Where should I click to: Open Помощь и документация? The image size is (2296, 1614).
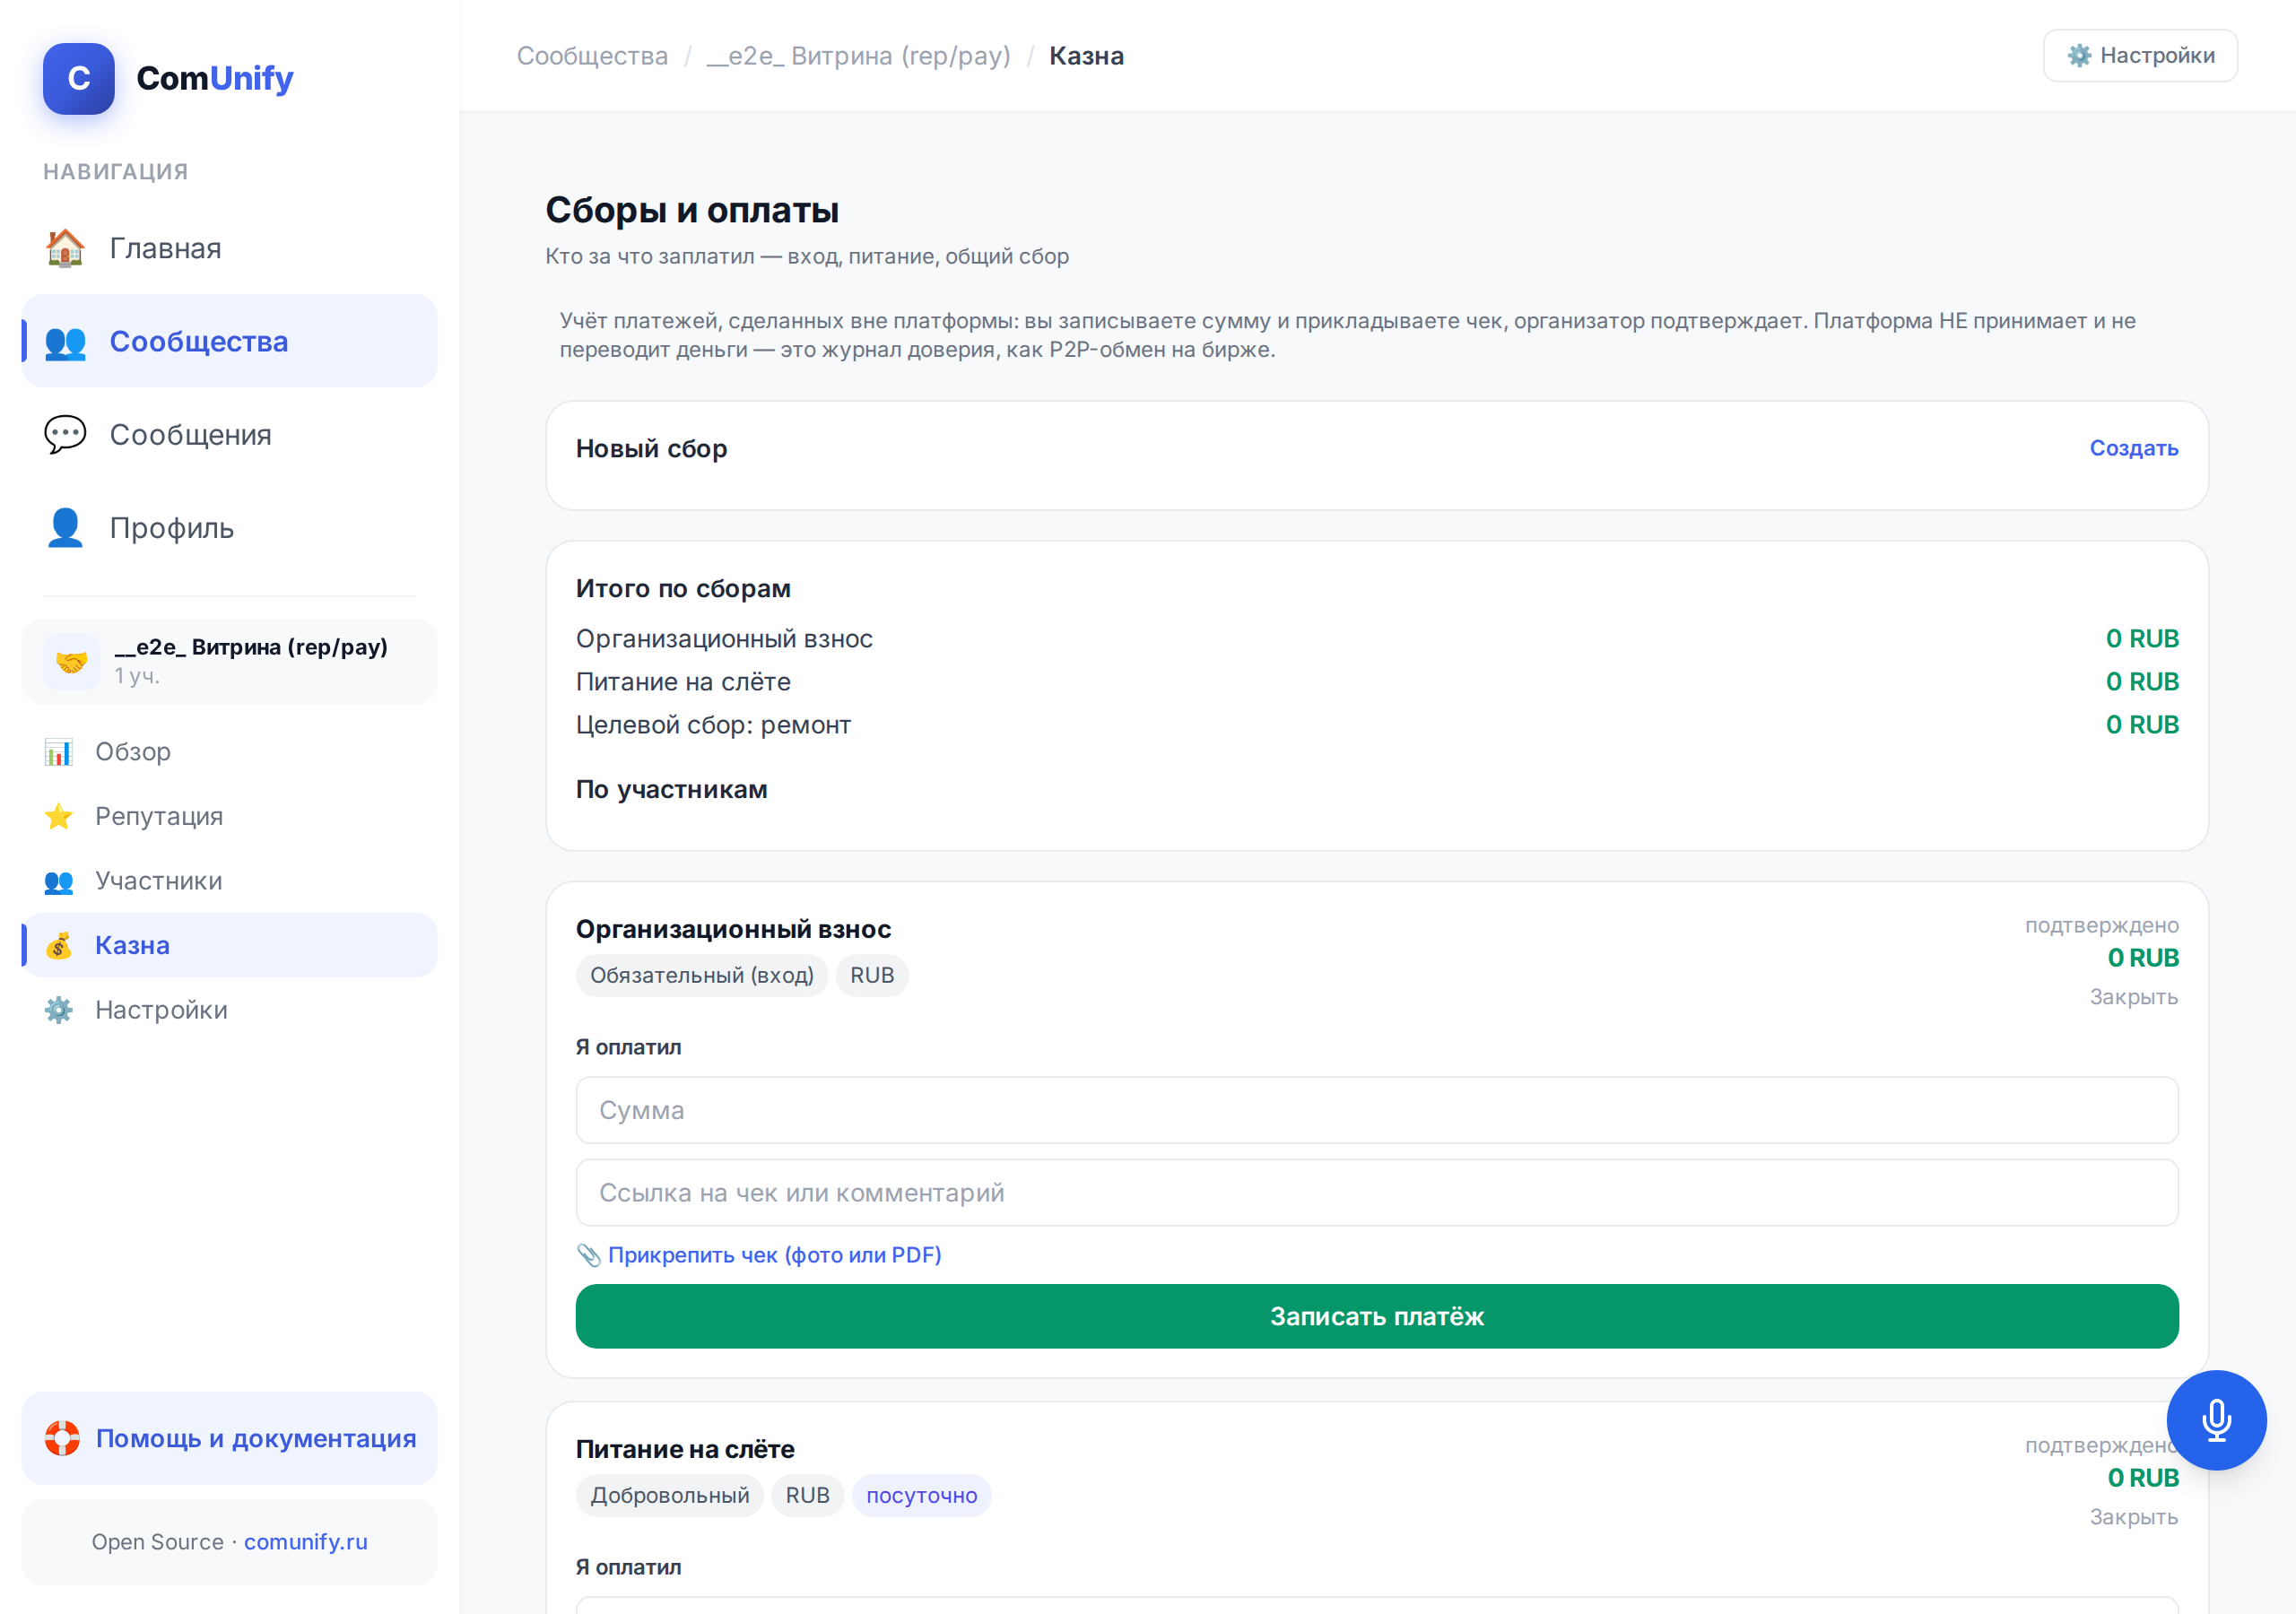pyautogui.click(x=230, y=1438)
